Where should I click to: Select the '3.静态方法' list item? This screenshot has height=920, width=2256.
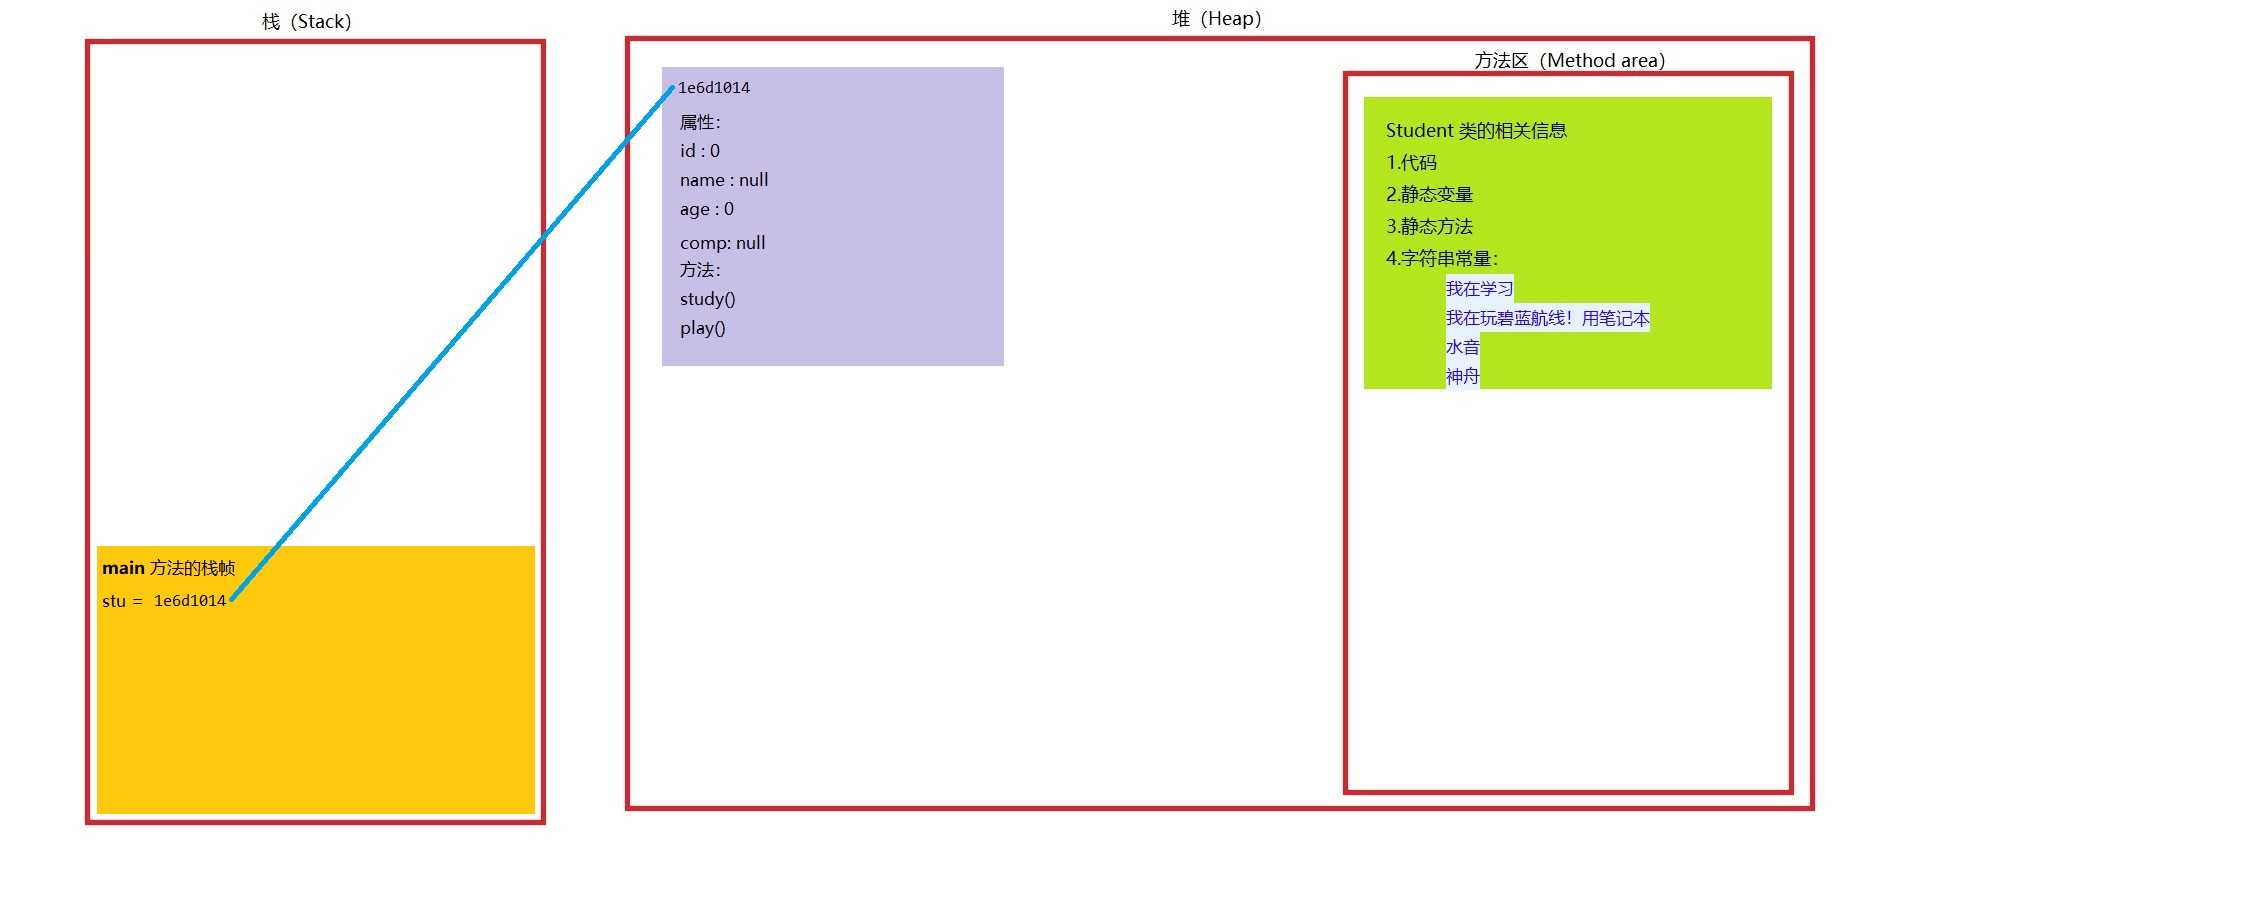pyautogui.click(x=1429, y=226)
